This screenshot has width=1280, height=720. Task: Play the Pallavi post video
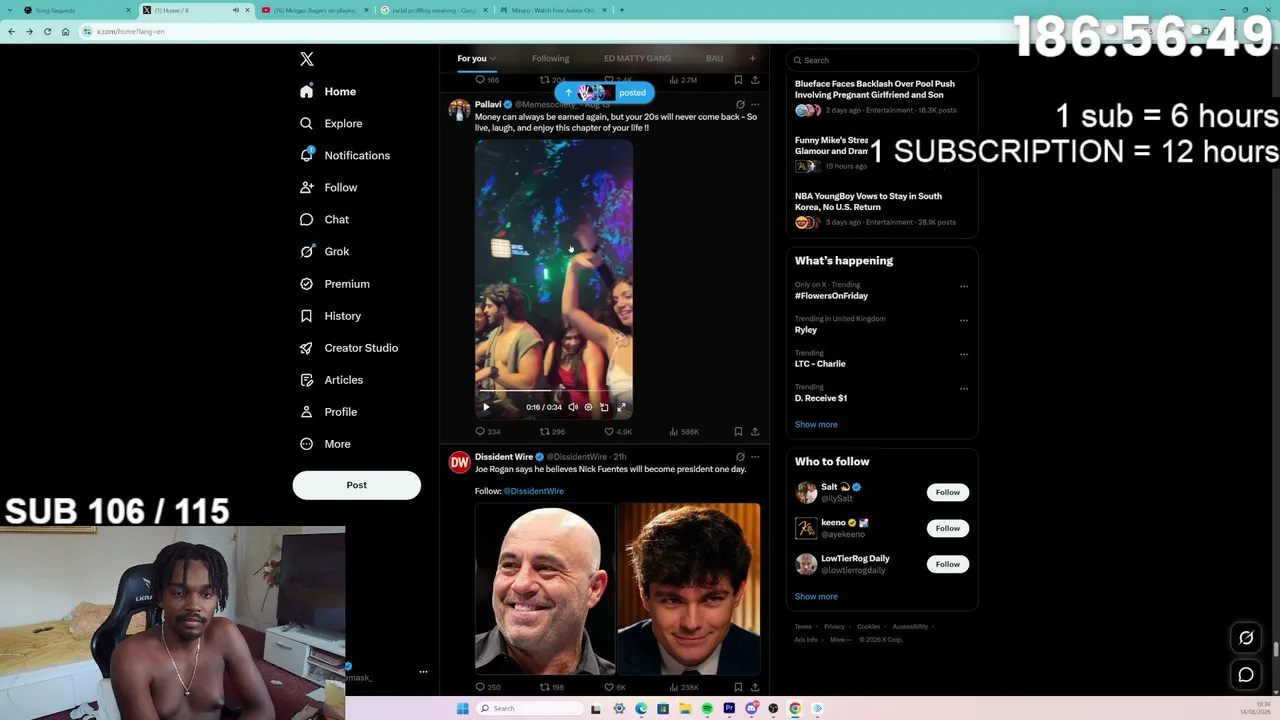coord(486,407)
